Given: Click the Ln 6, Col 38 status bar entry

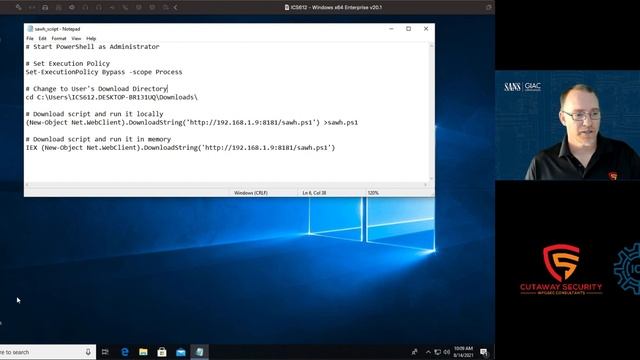Looking at the screenshot, I should 314,193.
